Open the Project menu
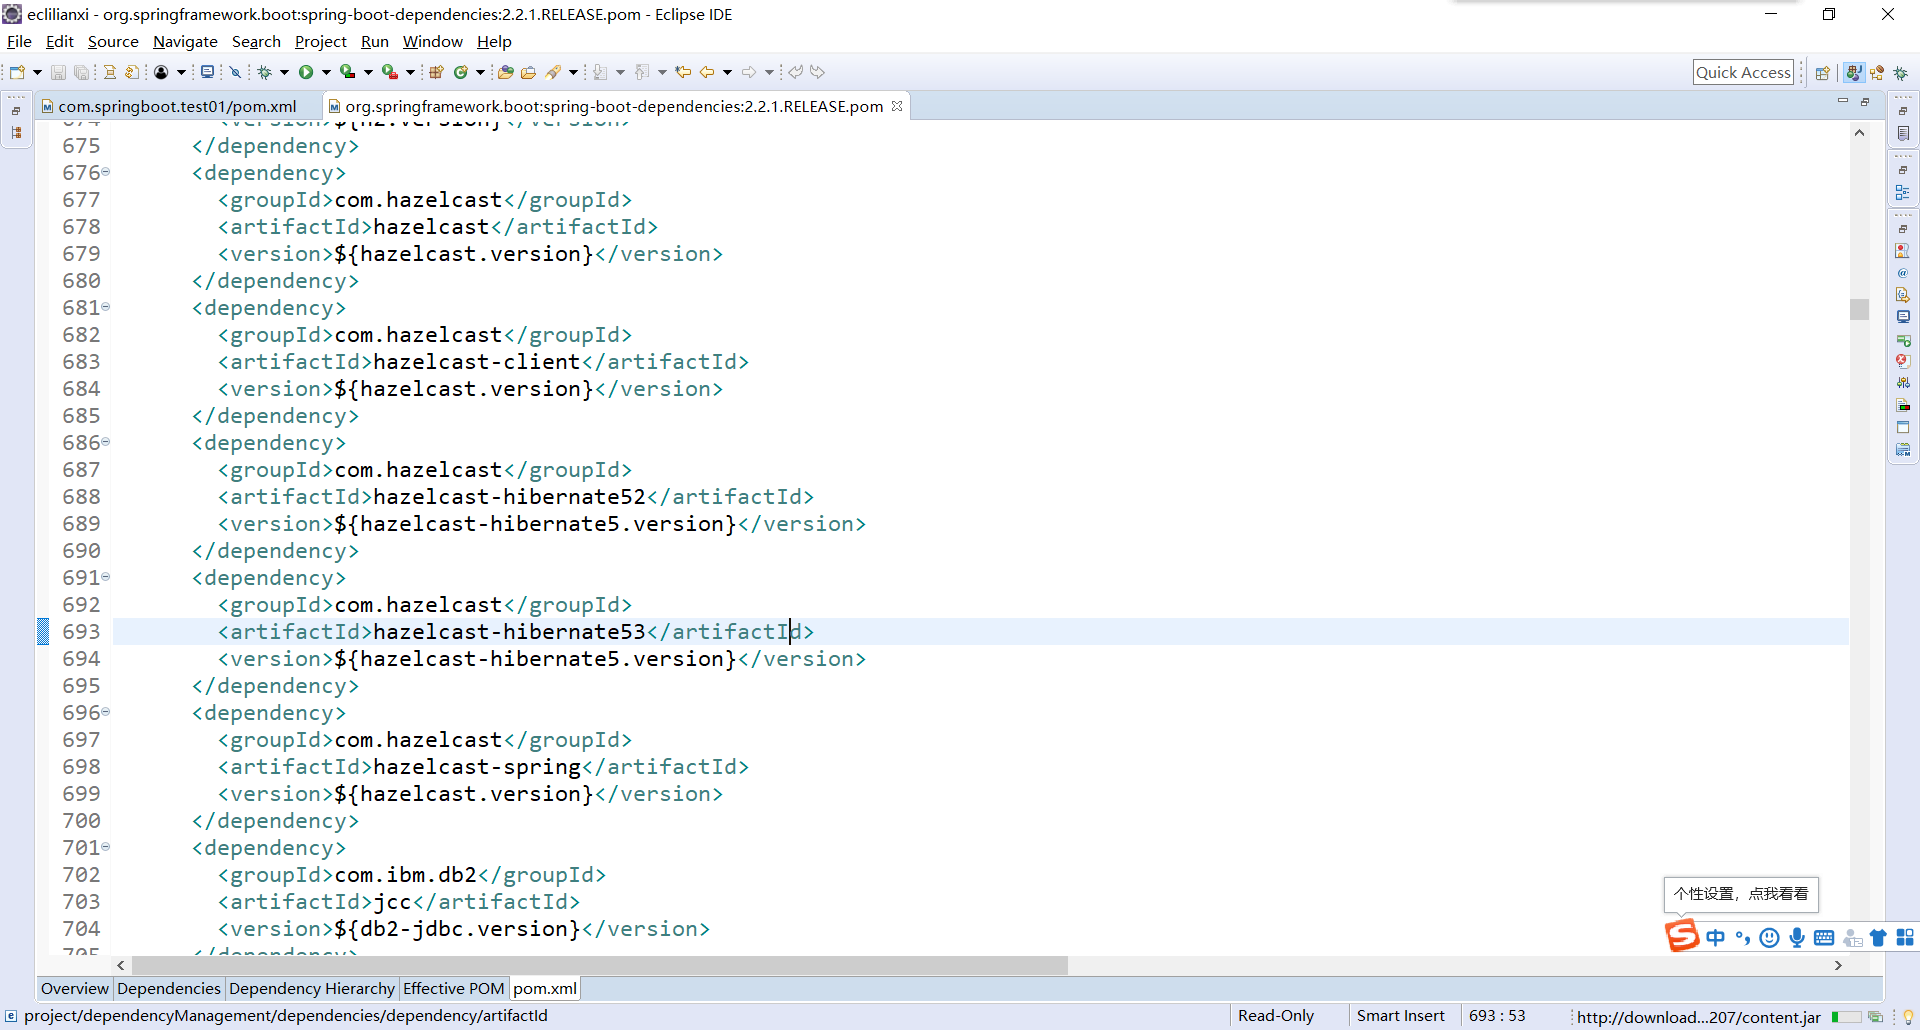 320,42
